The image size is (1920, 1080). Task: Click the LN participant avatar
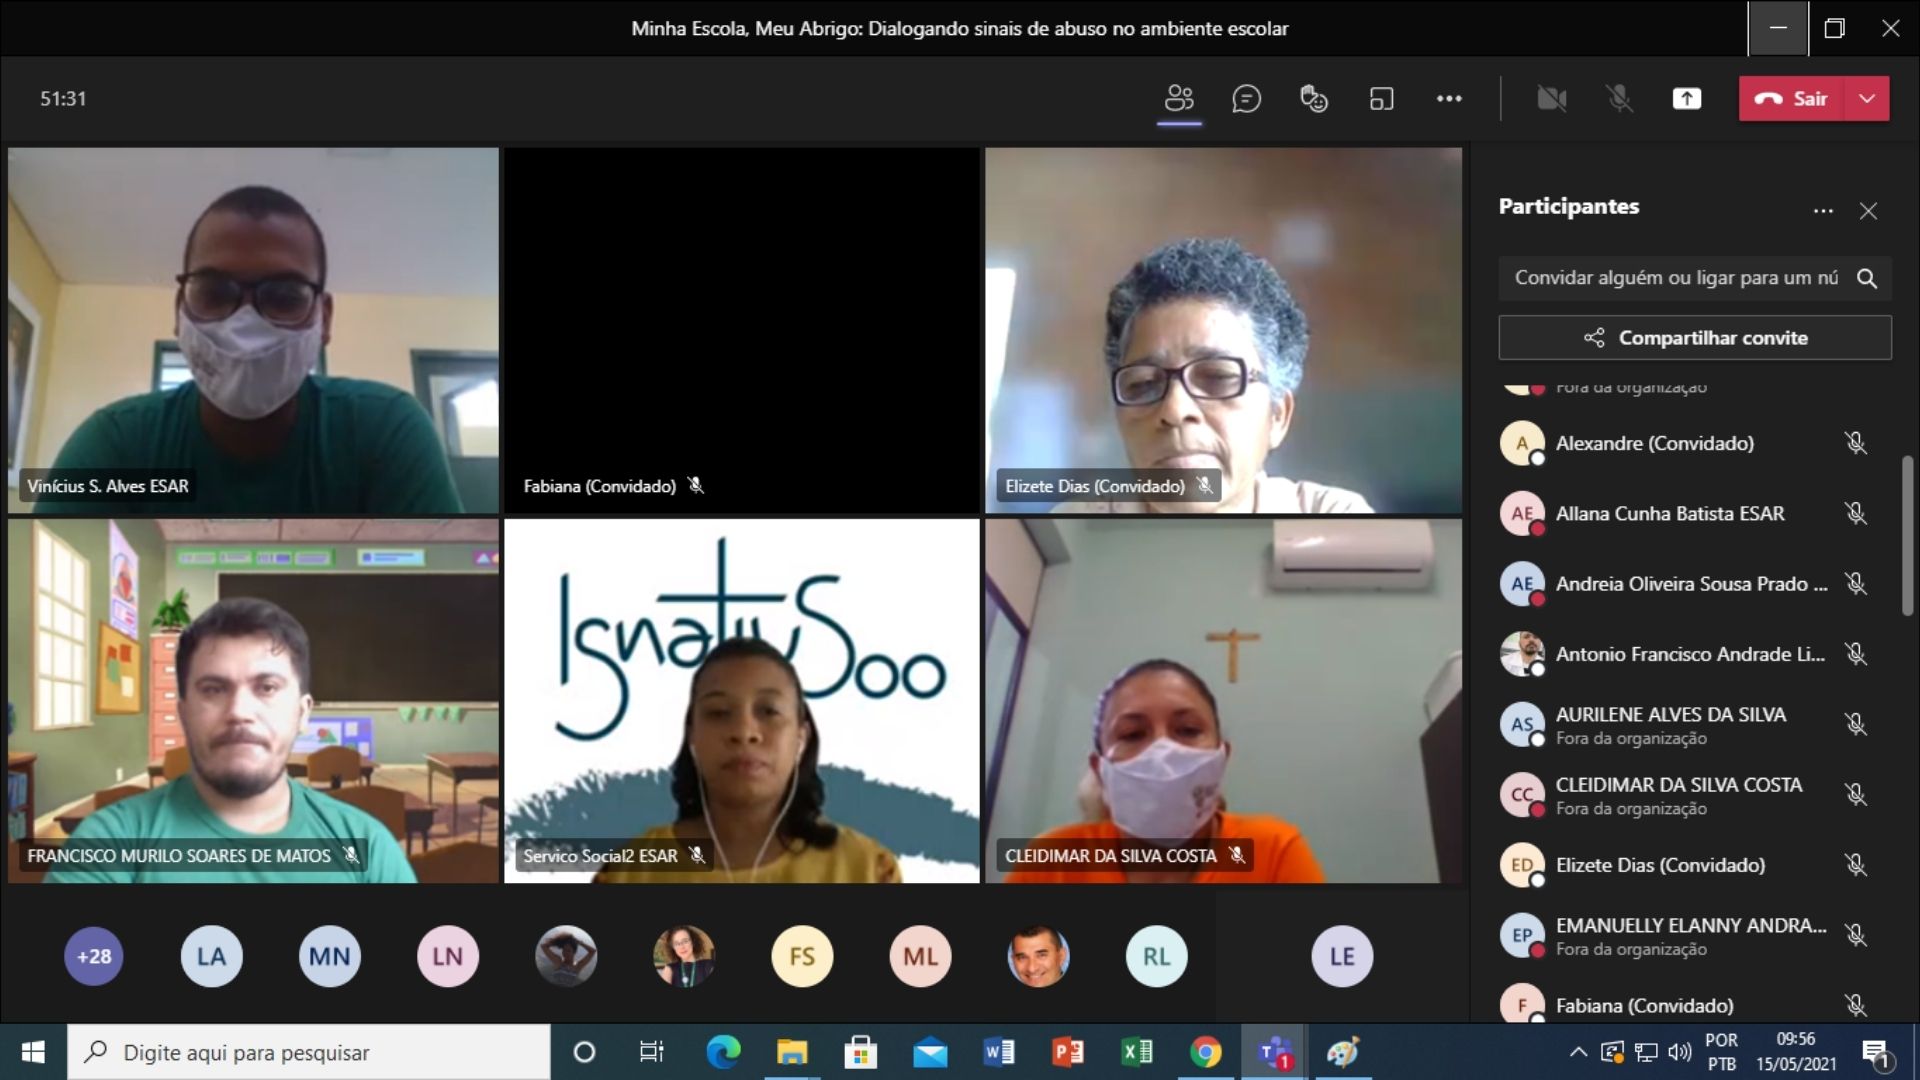click(447, 956)
